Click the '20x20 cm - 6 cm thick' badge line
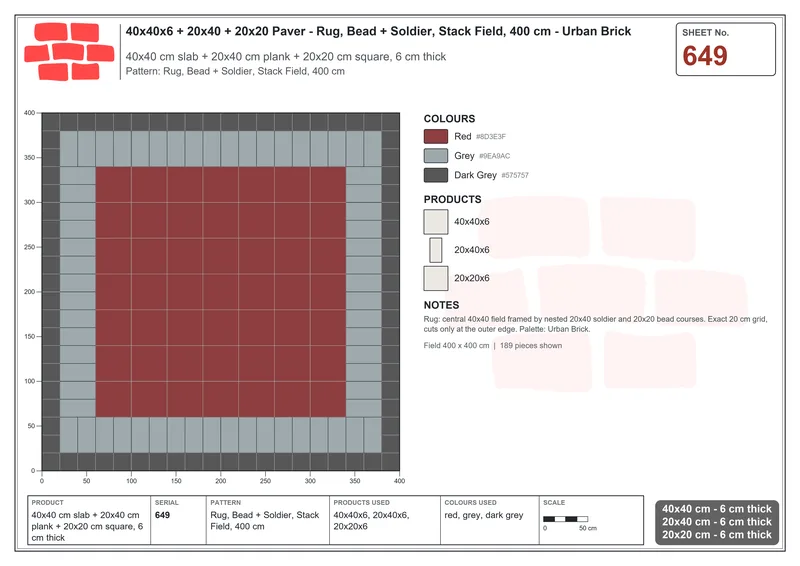Screen dimensions: 800x566 (717, 535)
